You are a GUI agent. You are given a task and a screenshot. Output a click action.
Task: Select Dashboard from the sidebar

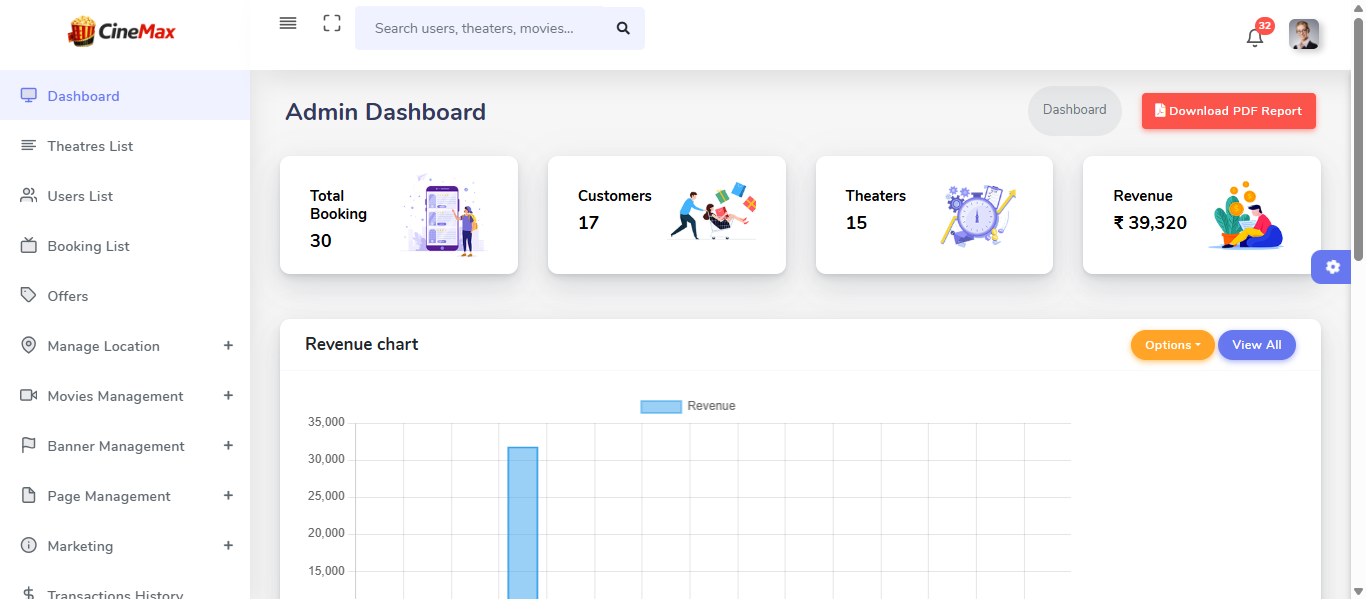coord(83,96)
